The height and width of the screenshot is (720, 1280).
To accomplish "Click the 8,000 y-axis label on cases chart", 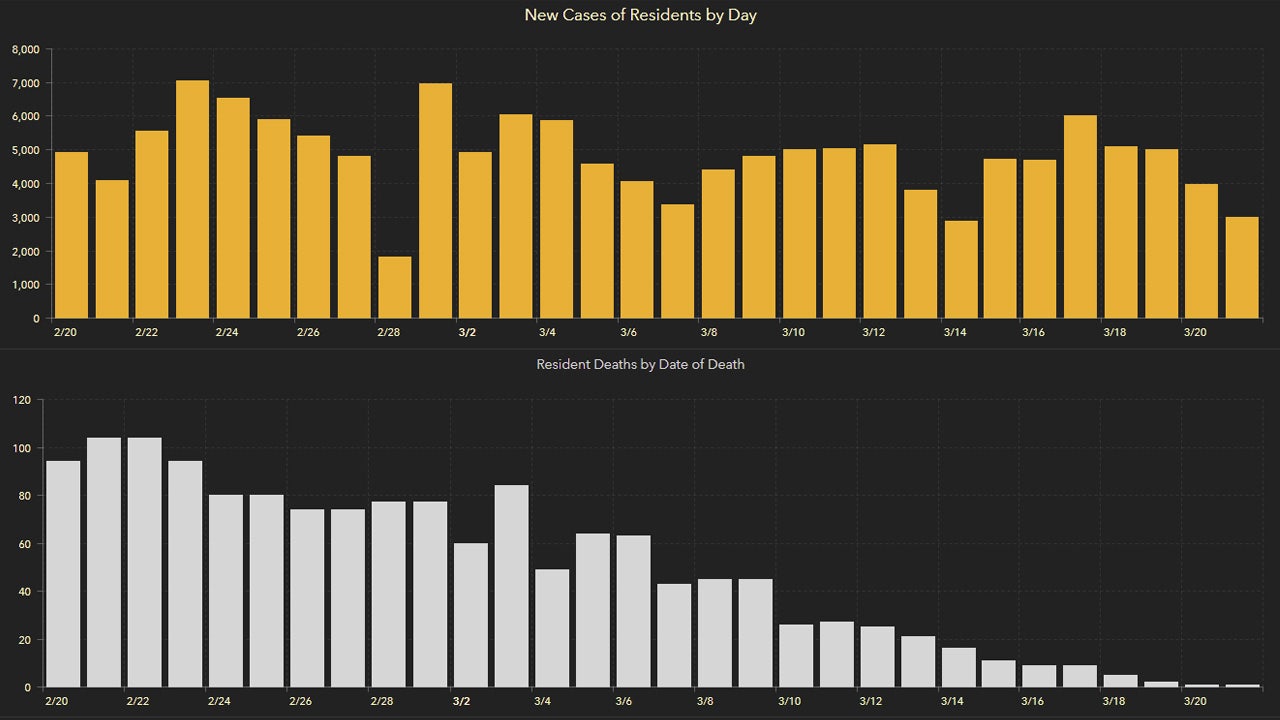I will pos(25,49).
